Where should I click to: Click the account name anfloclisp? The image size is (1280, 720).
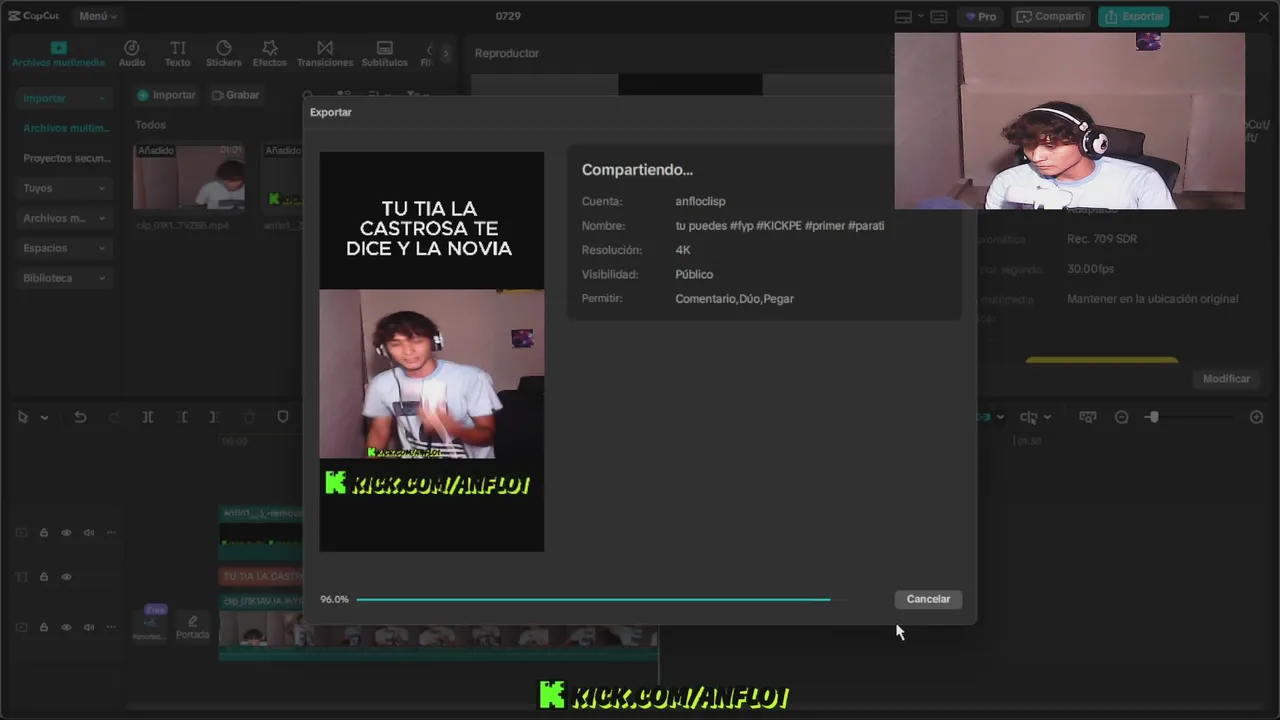coord(700,201)
